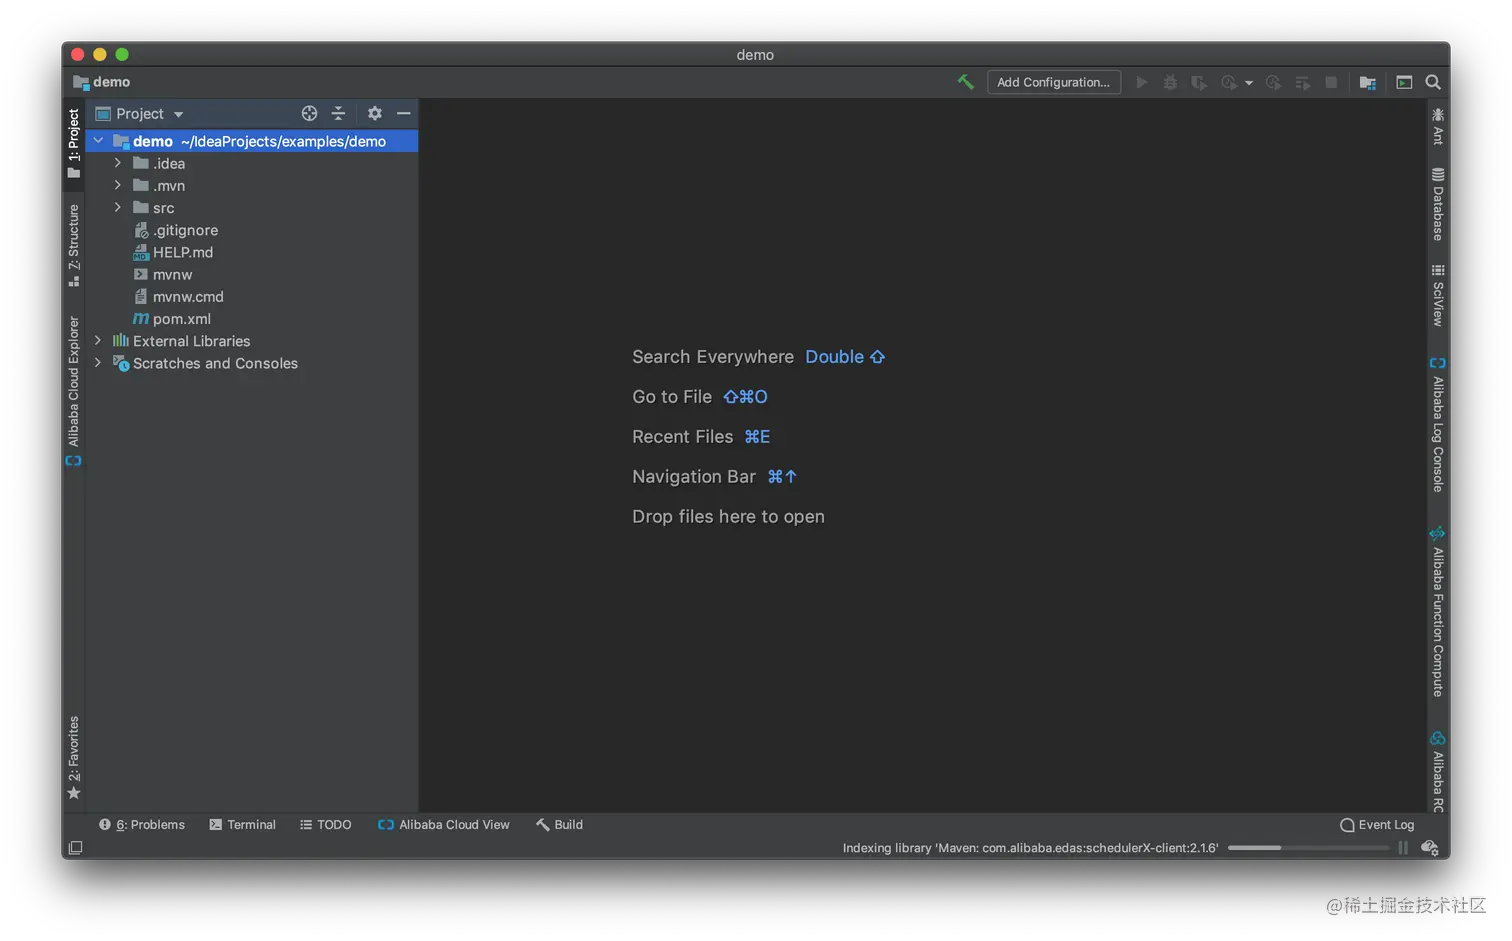Expand Scratches and Consoles node
The height and width of the screenshot is (941, 1512).
[x=98, y=363]
